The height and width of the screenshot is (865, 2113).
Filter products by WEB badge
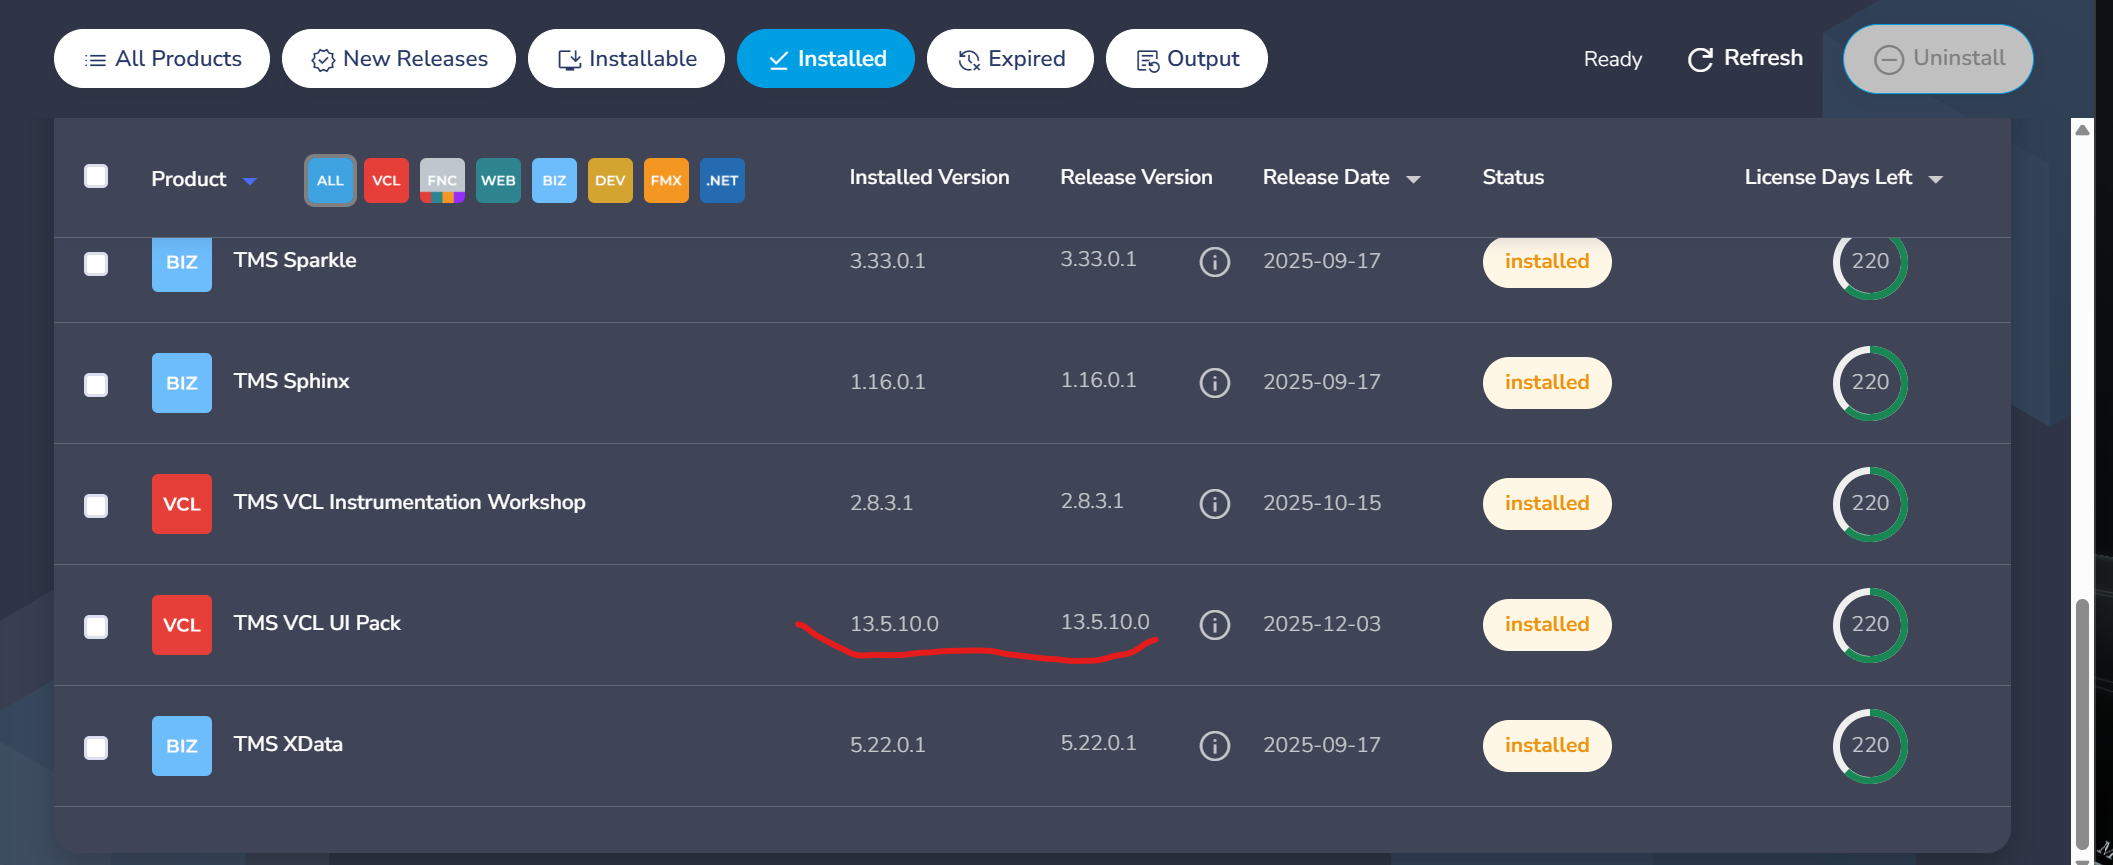(x=498, y=181)
